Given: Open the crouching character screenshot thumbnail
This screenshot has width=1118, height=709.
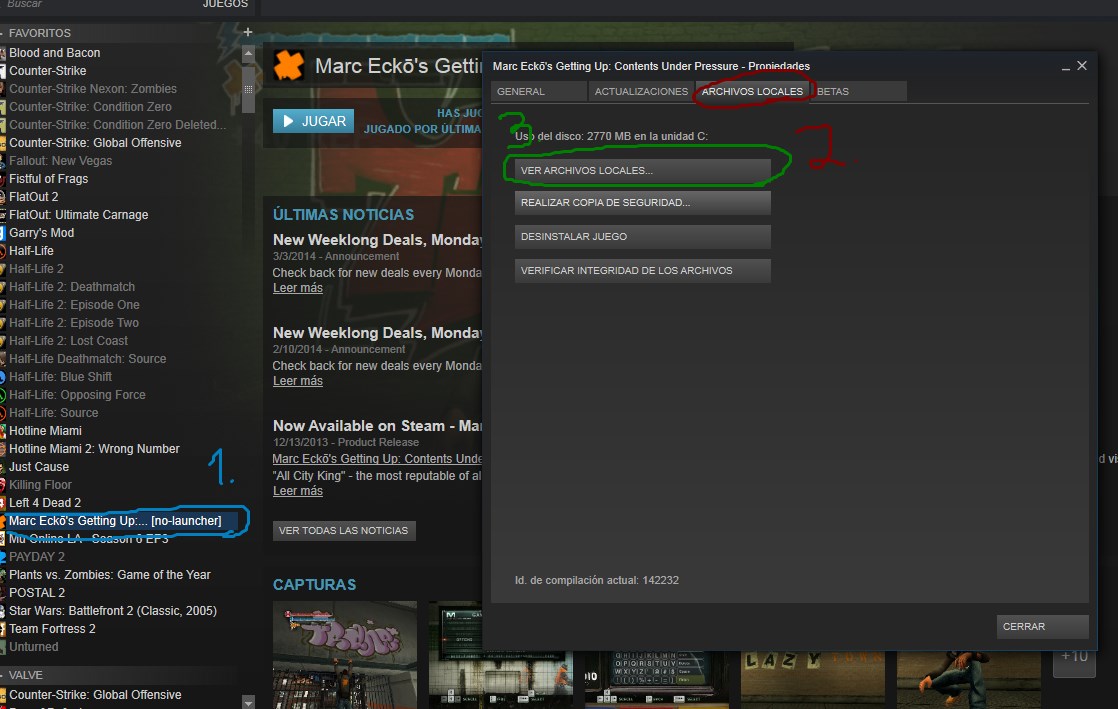Looking at the screenshot, I should coord(968,680).
